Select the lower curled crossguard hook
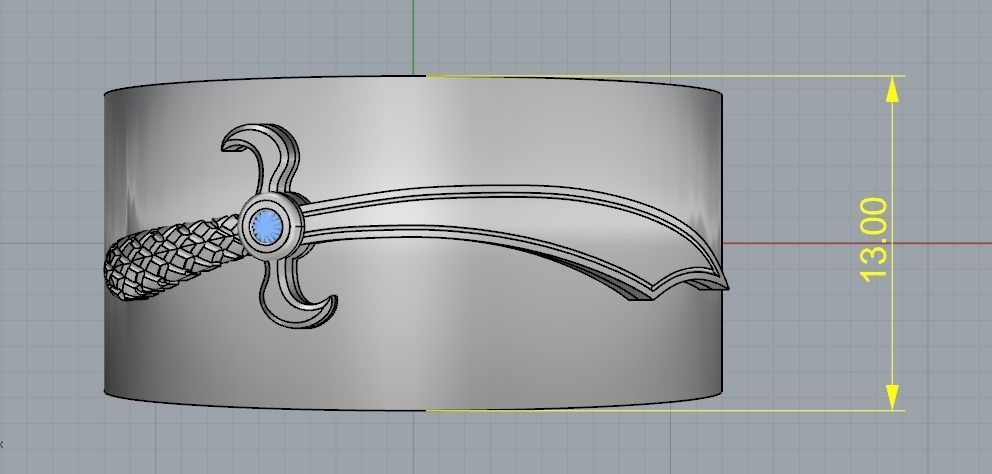 coord(297,293)
